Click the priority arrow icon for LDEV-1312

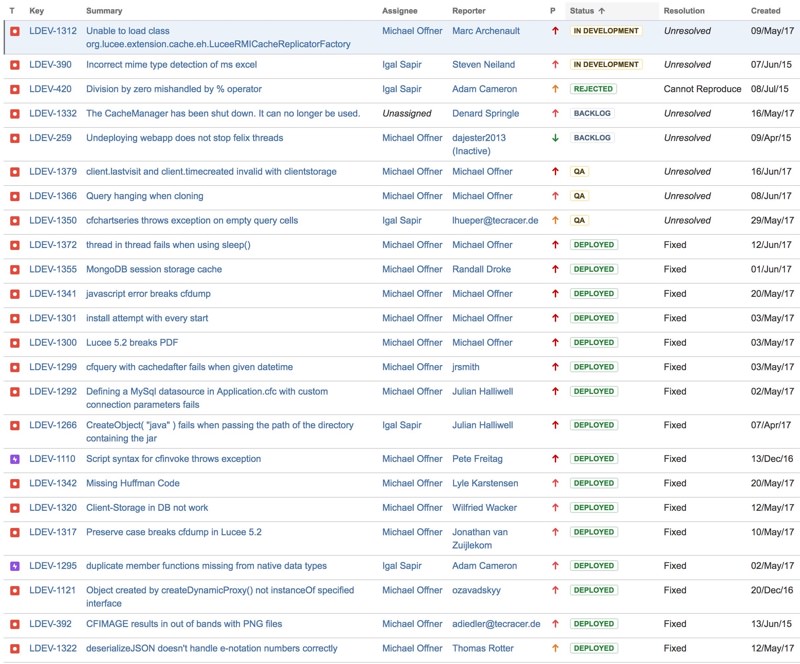pyautogui.click(x=555, y=31)
